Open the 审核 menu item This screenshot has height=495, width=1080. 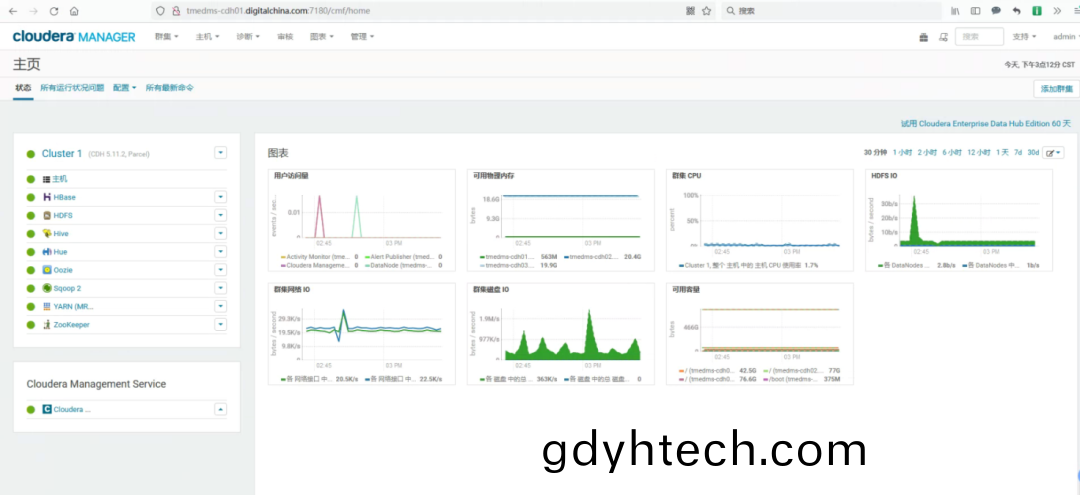point(285,36)
